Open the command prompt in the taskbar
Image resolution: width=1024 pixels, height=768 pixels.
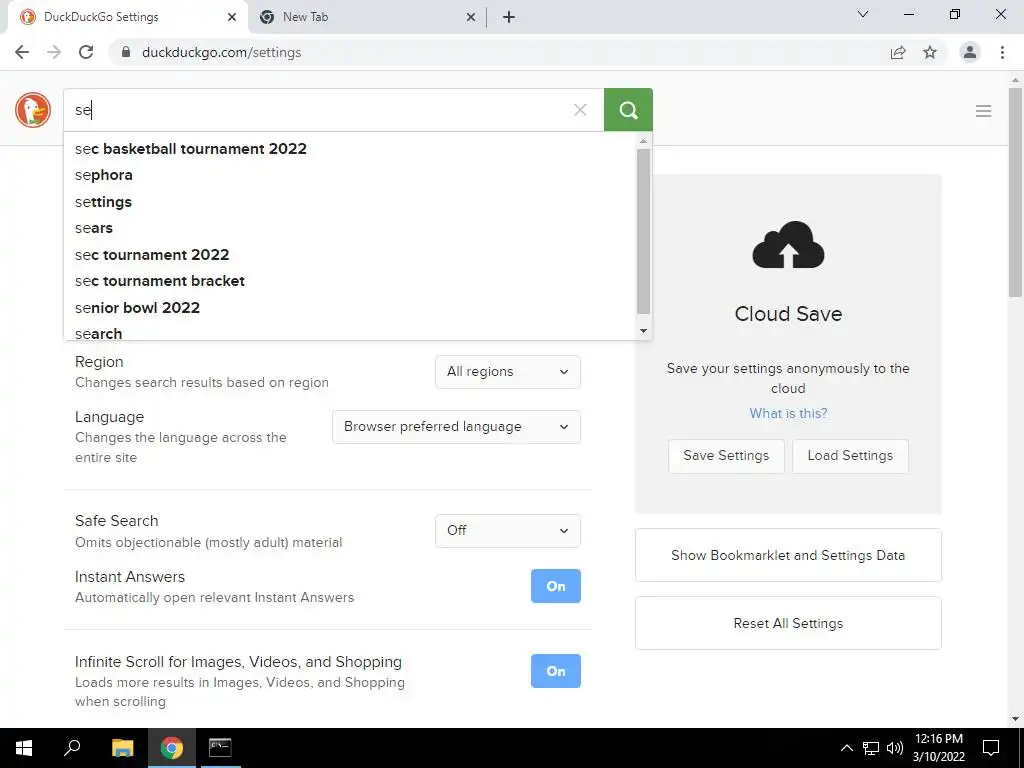(220, 748)
